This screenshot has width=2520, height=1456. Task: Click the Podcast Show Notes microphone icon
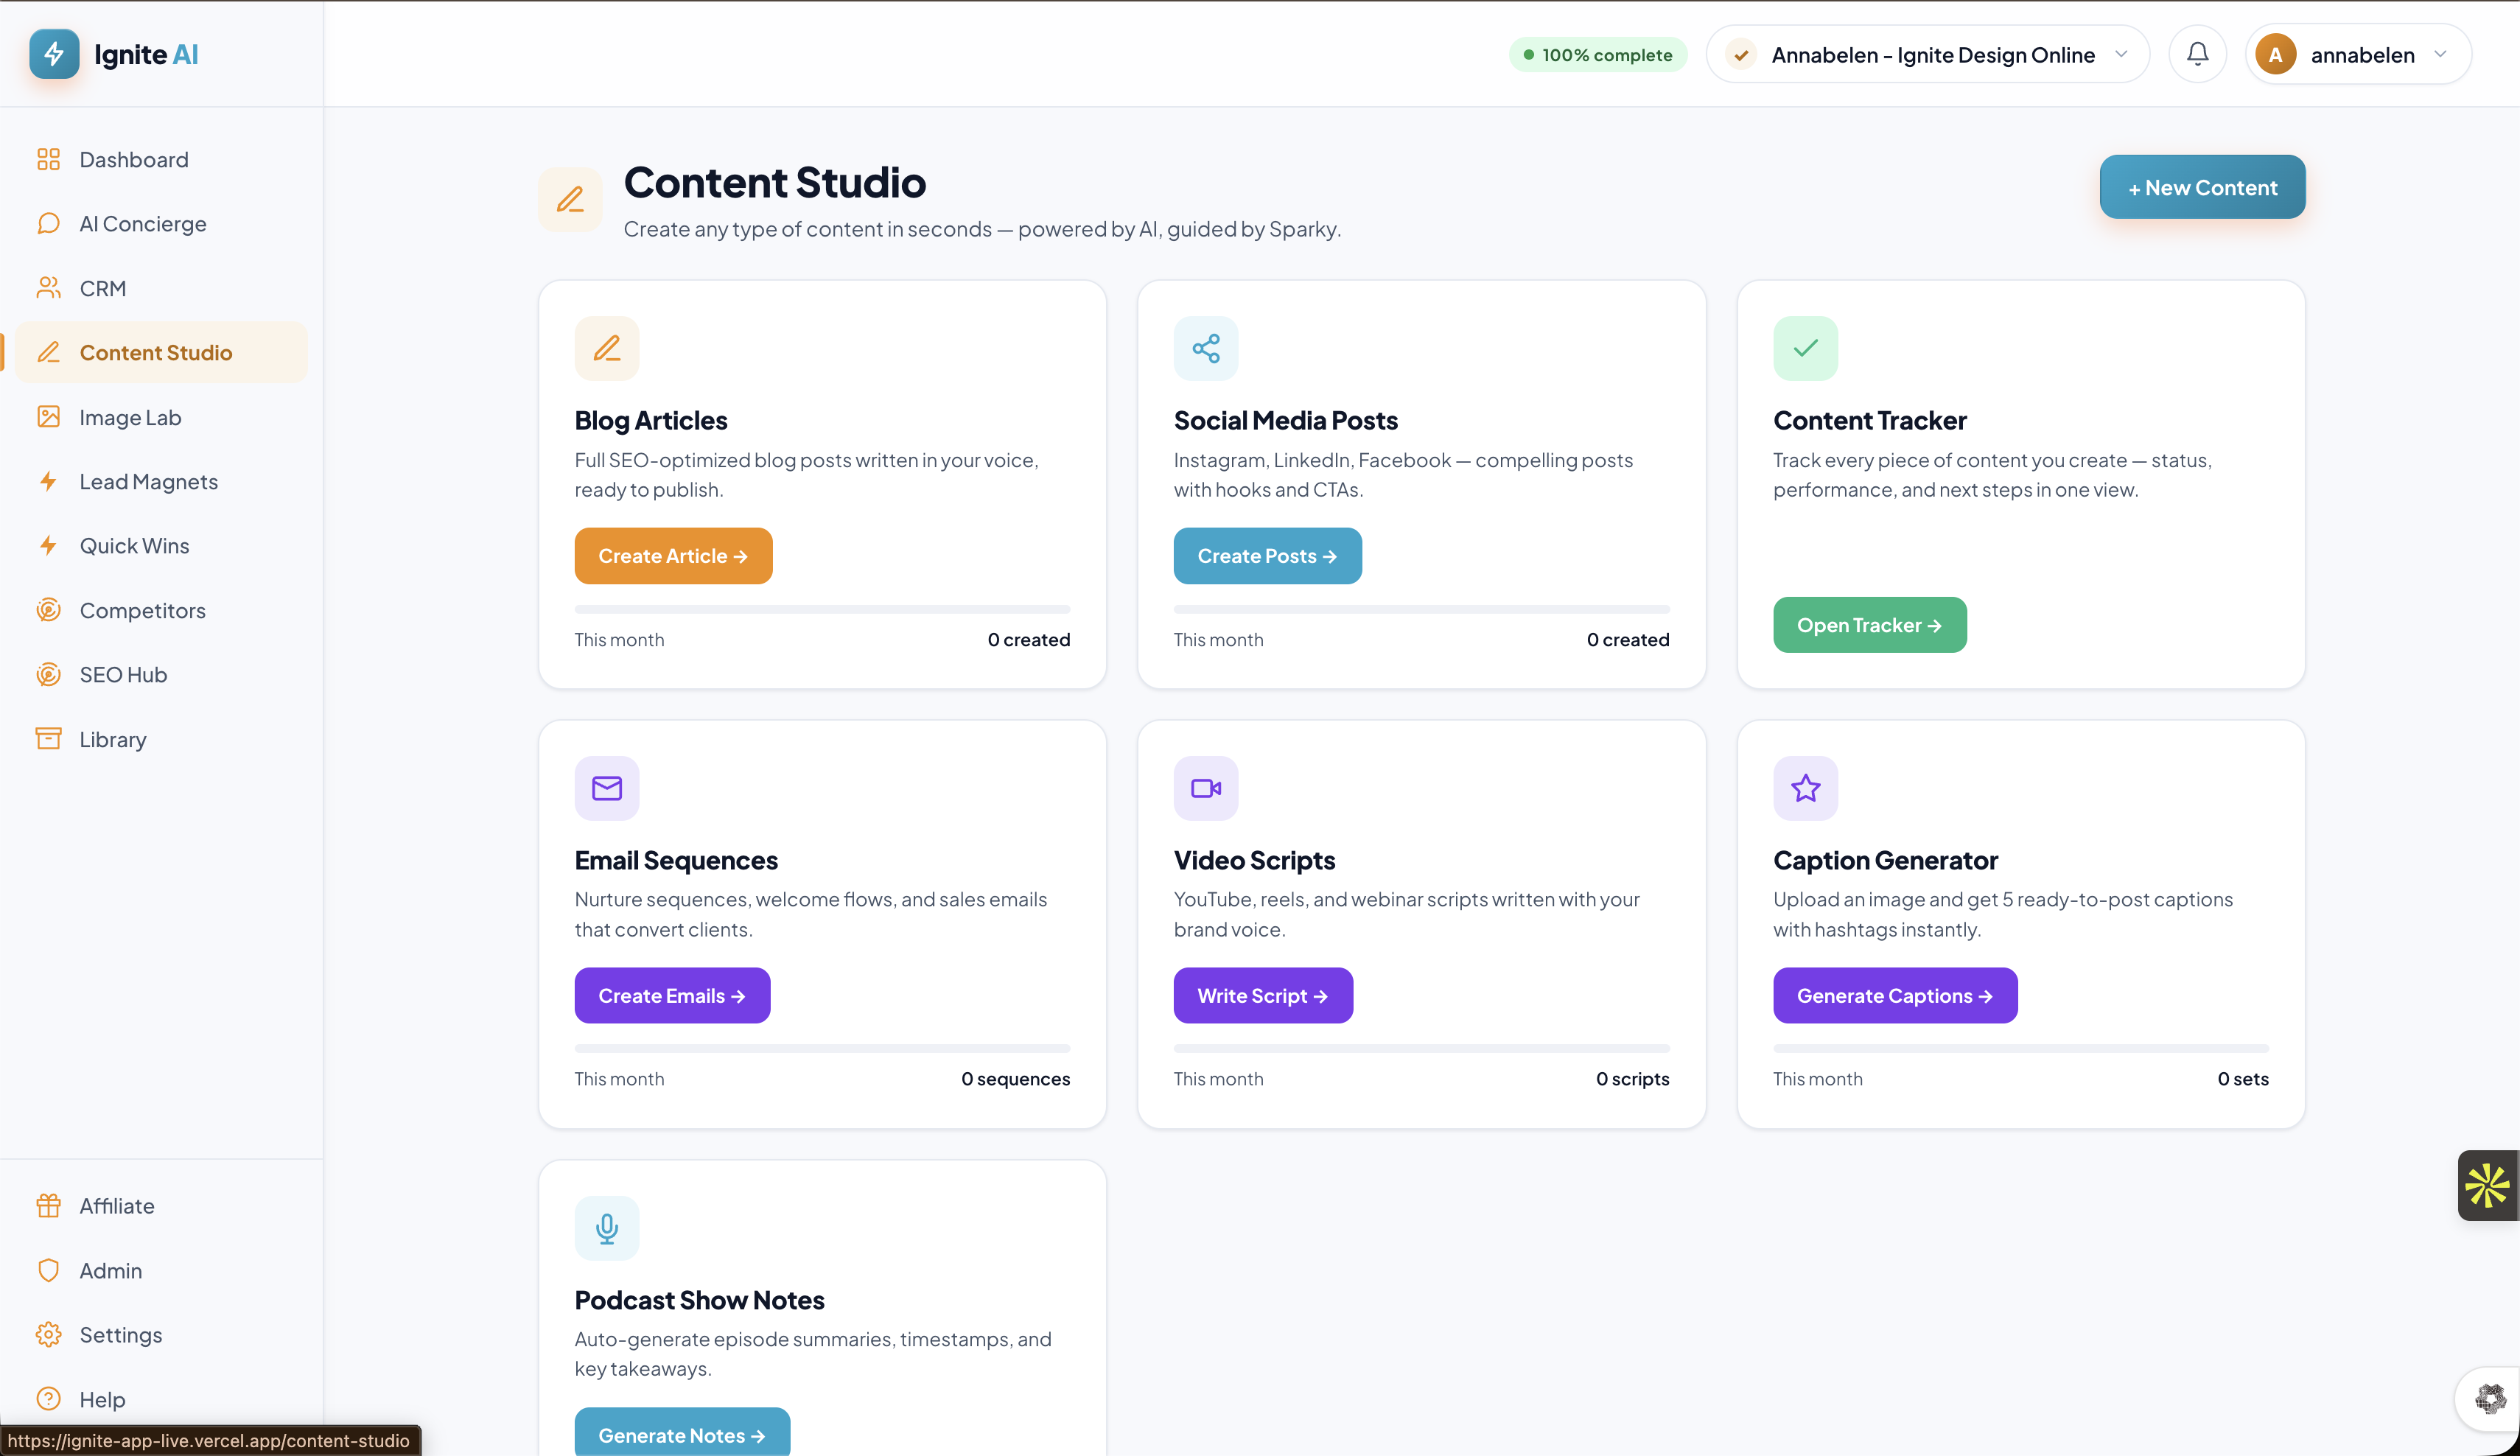click(x=607, y=1228)
